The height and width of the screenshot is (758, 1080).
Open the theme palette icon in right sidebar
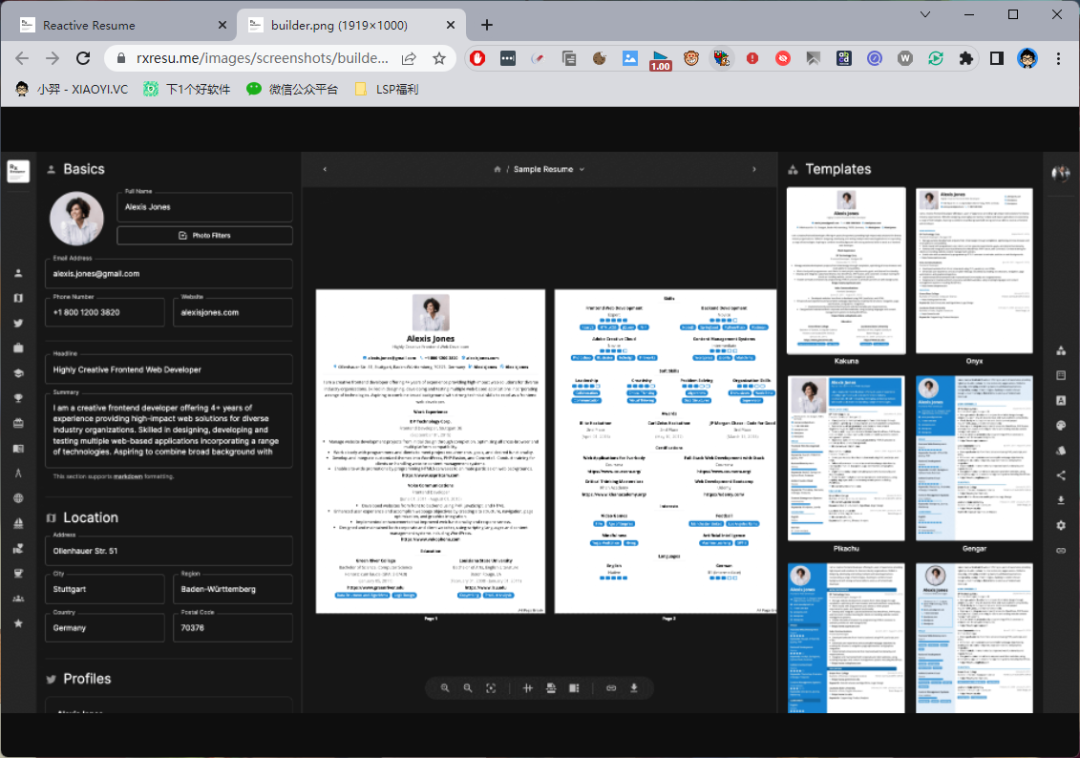point(1061,425)
